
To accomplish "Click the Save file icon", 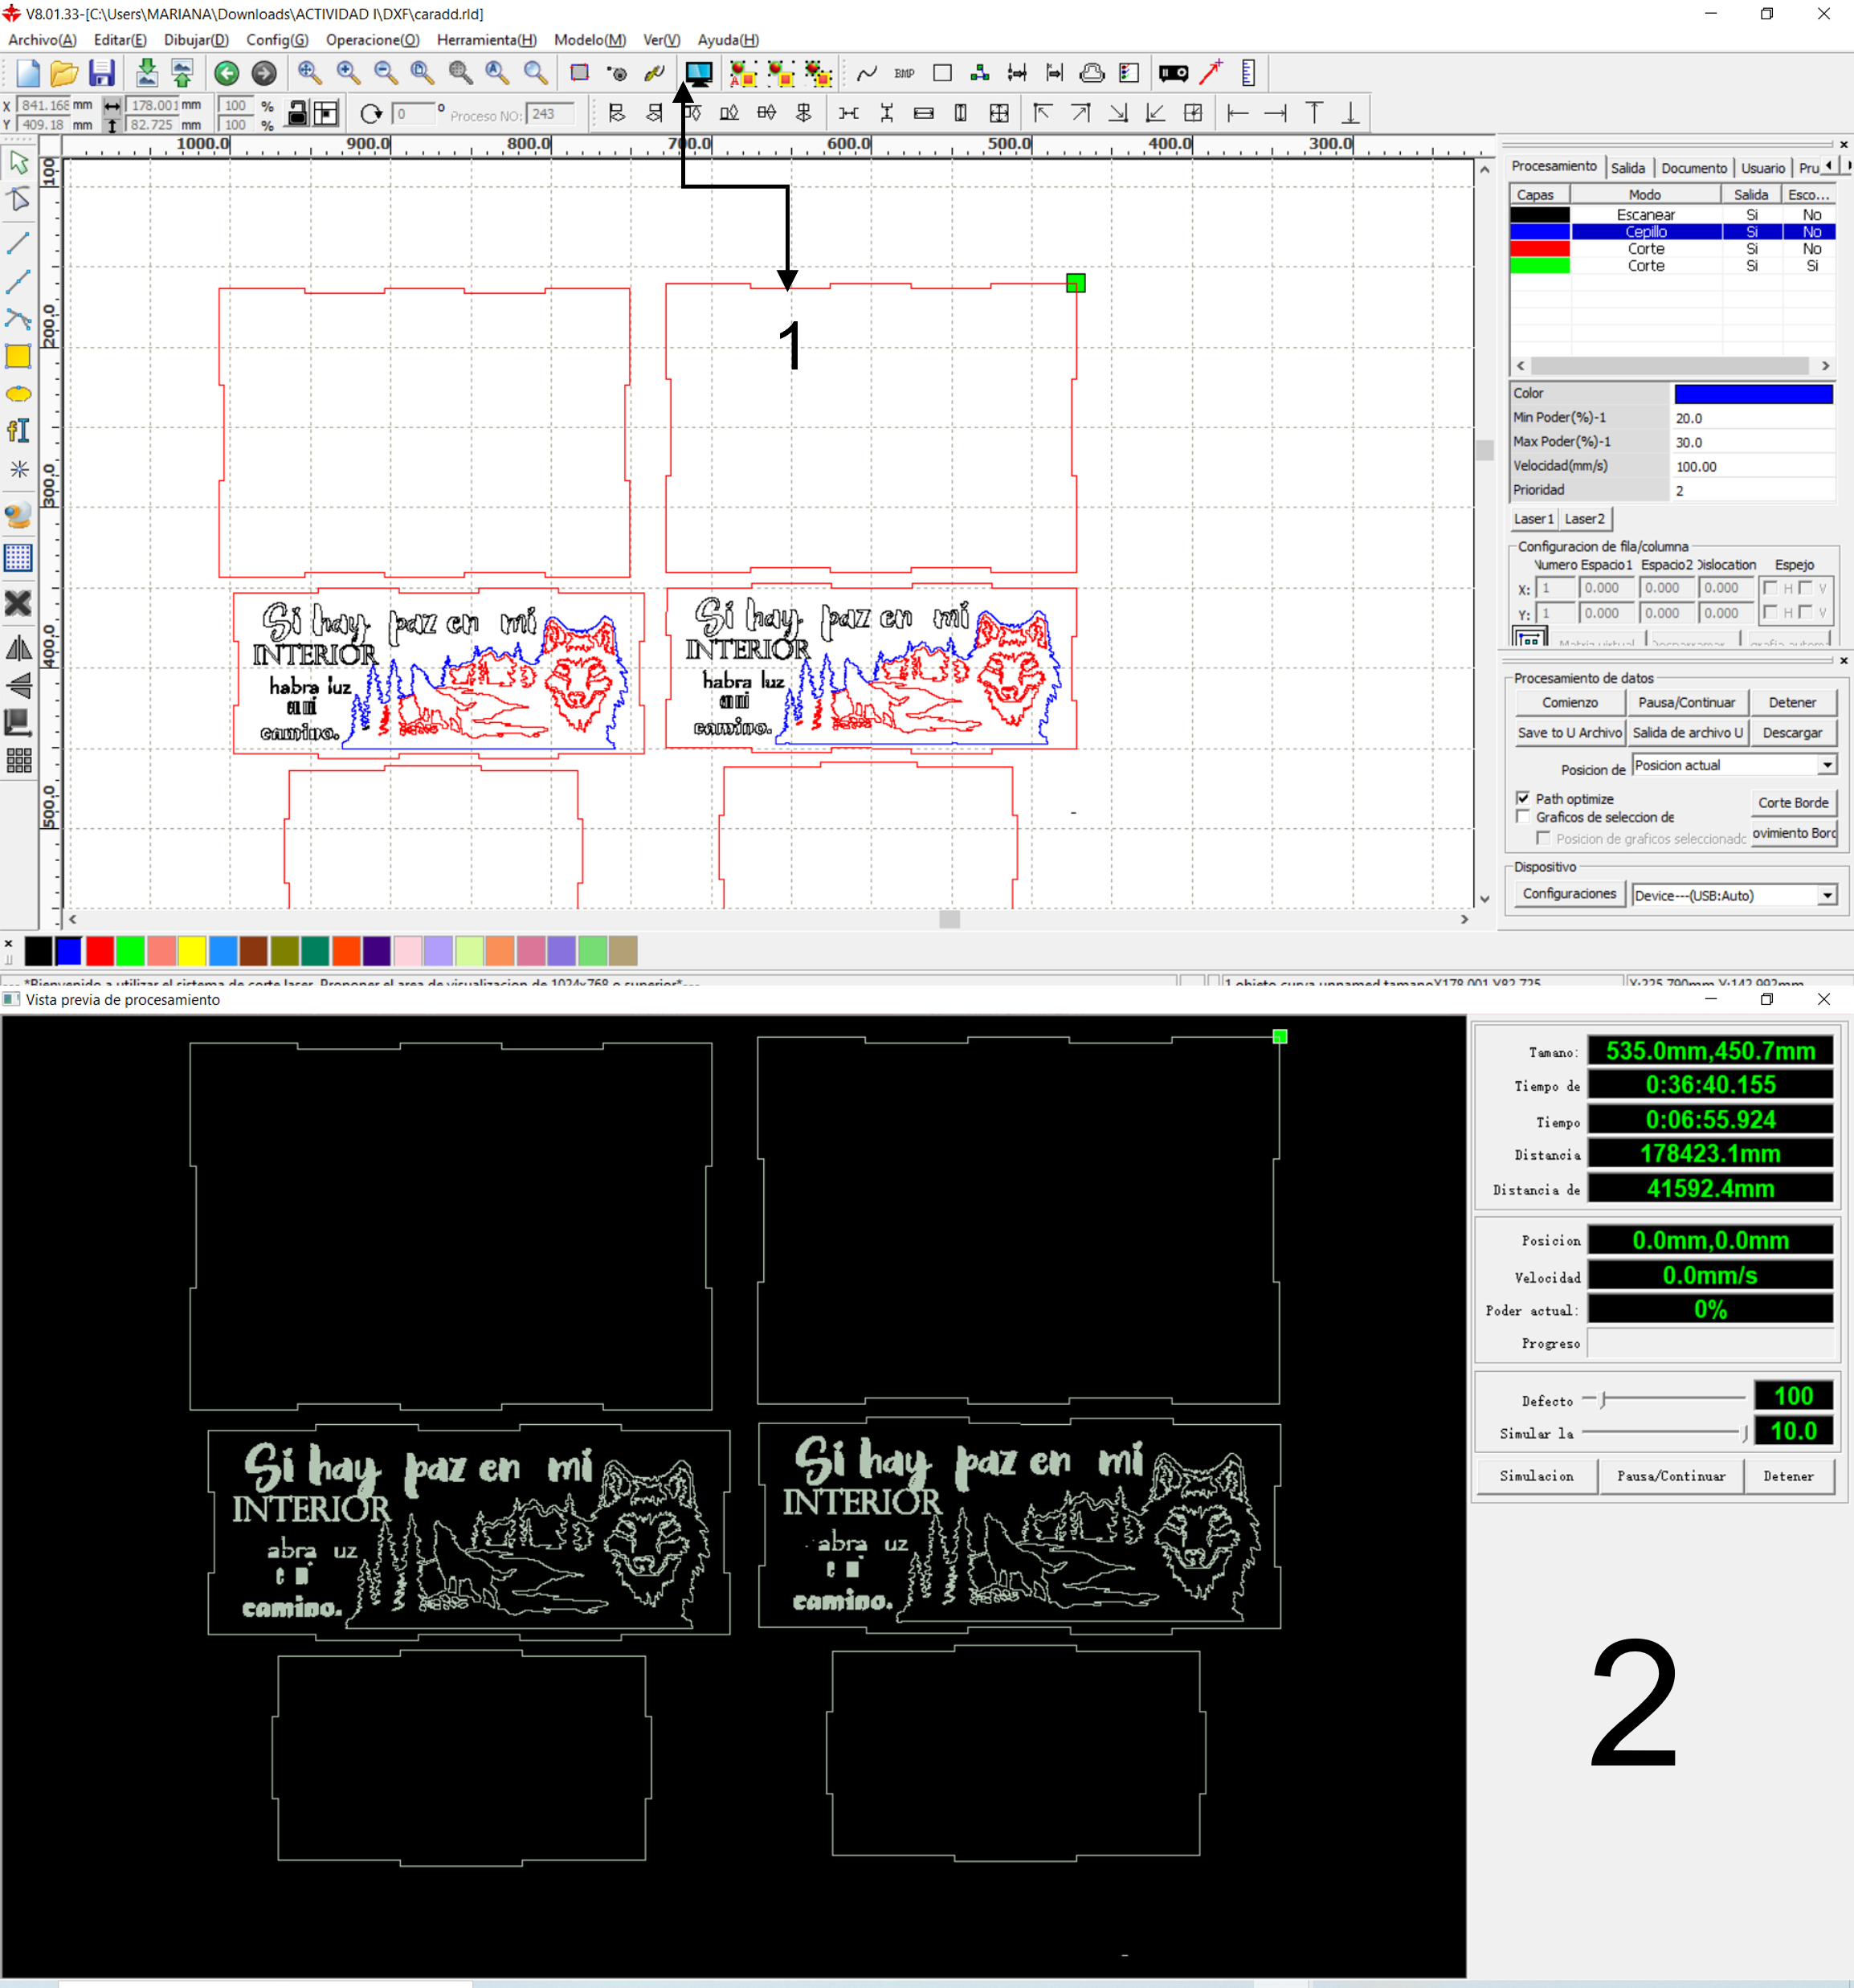I will [x=101, y=73].
